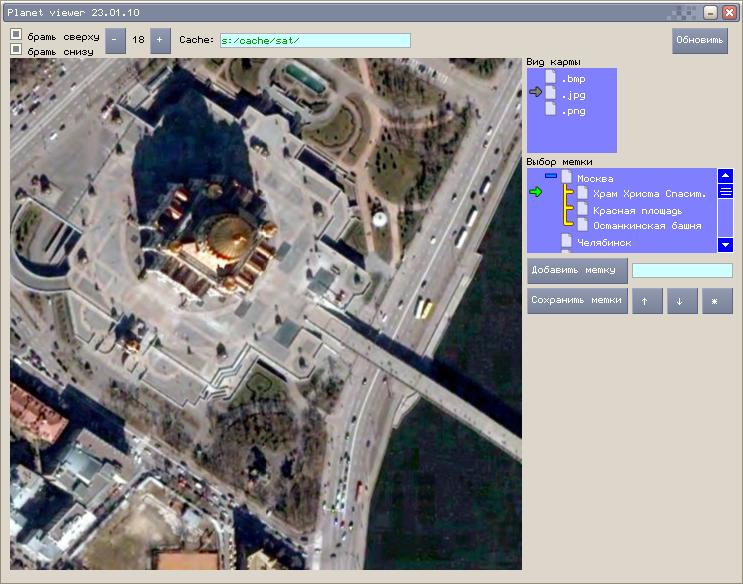Click the document icon beside Москва

(567, 177)
